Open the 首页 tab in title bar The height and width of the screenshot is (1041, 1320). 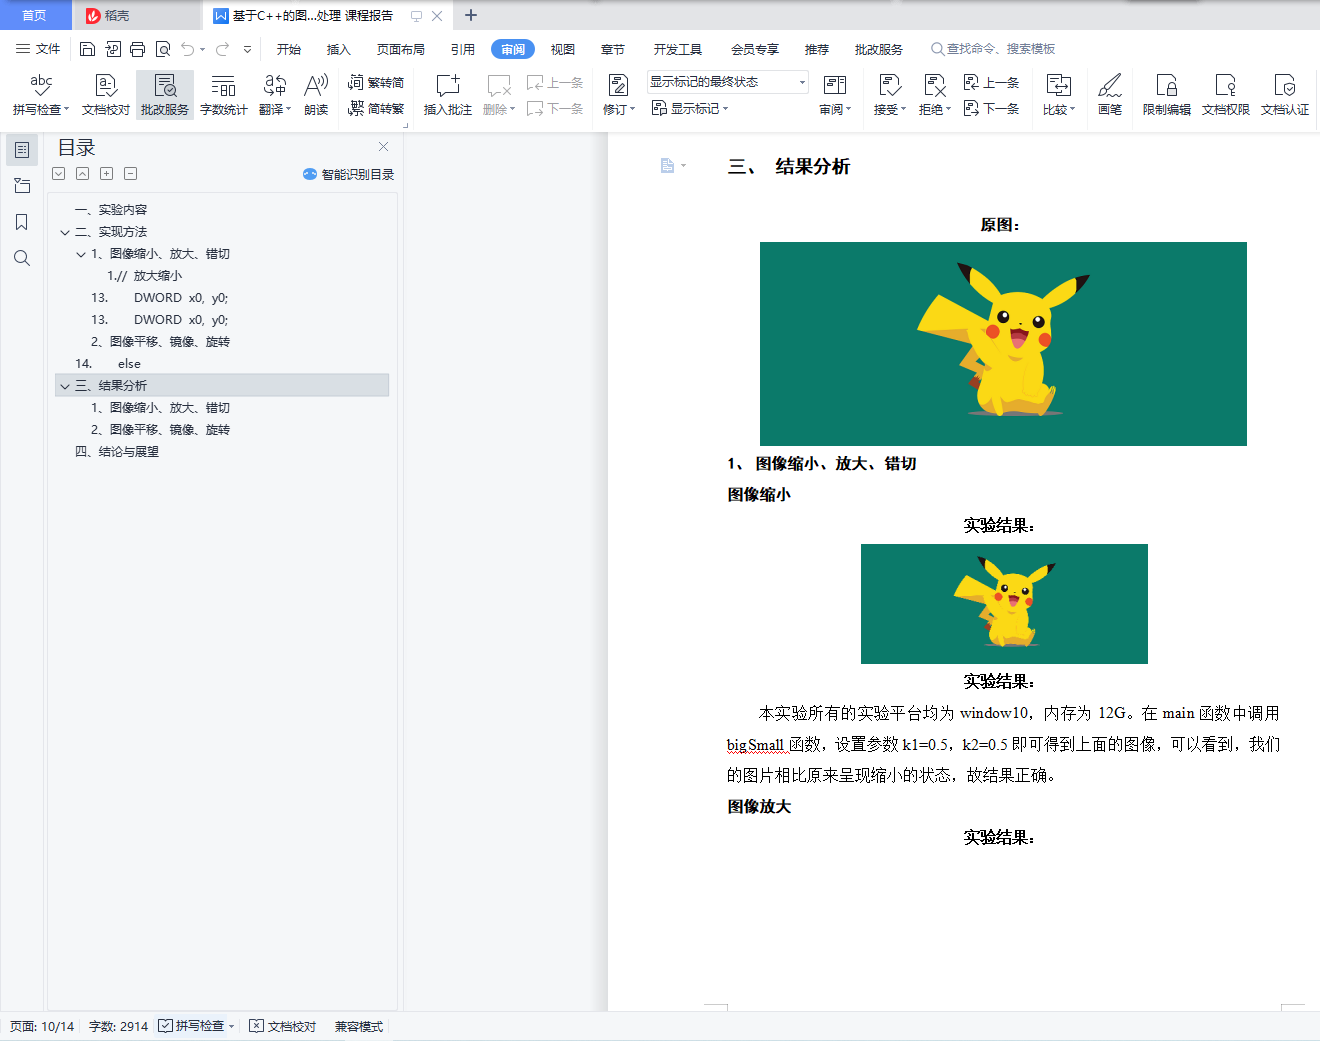35,15
